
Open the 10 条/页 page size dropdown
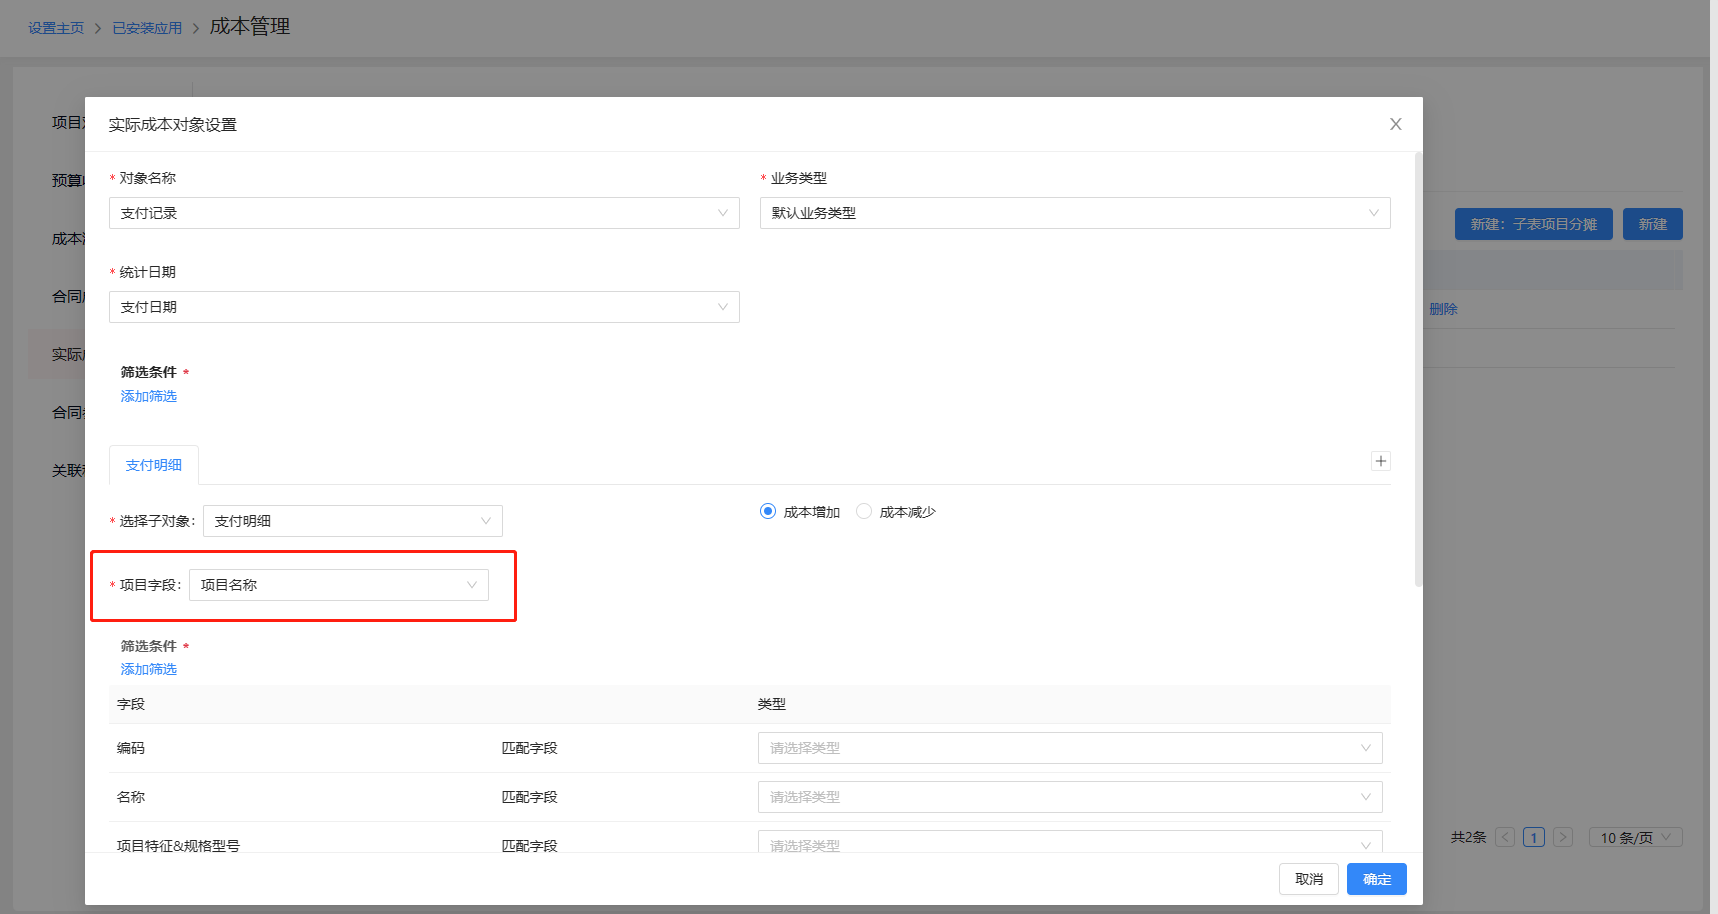point(1635,837)
